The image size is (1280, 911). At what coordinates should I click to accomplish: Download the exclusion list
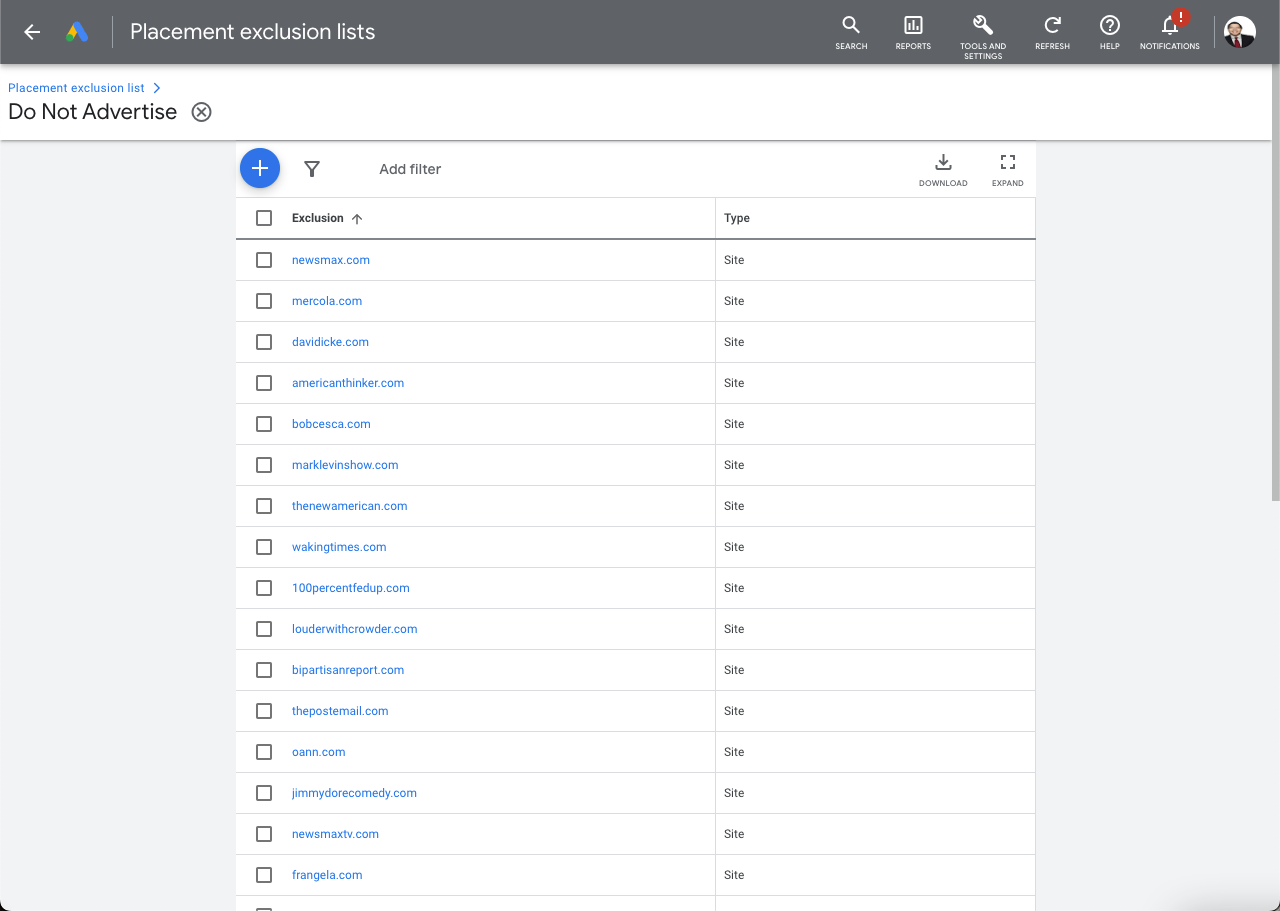click(x=943, y=170)
